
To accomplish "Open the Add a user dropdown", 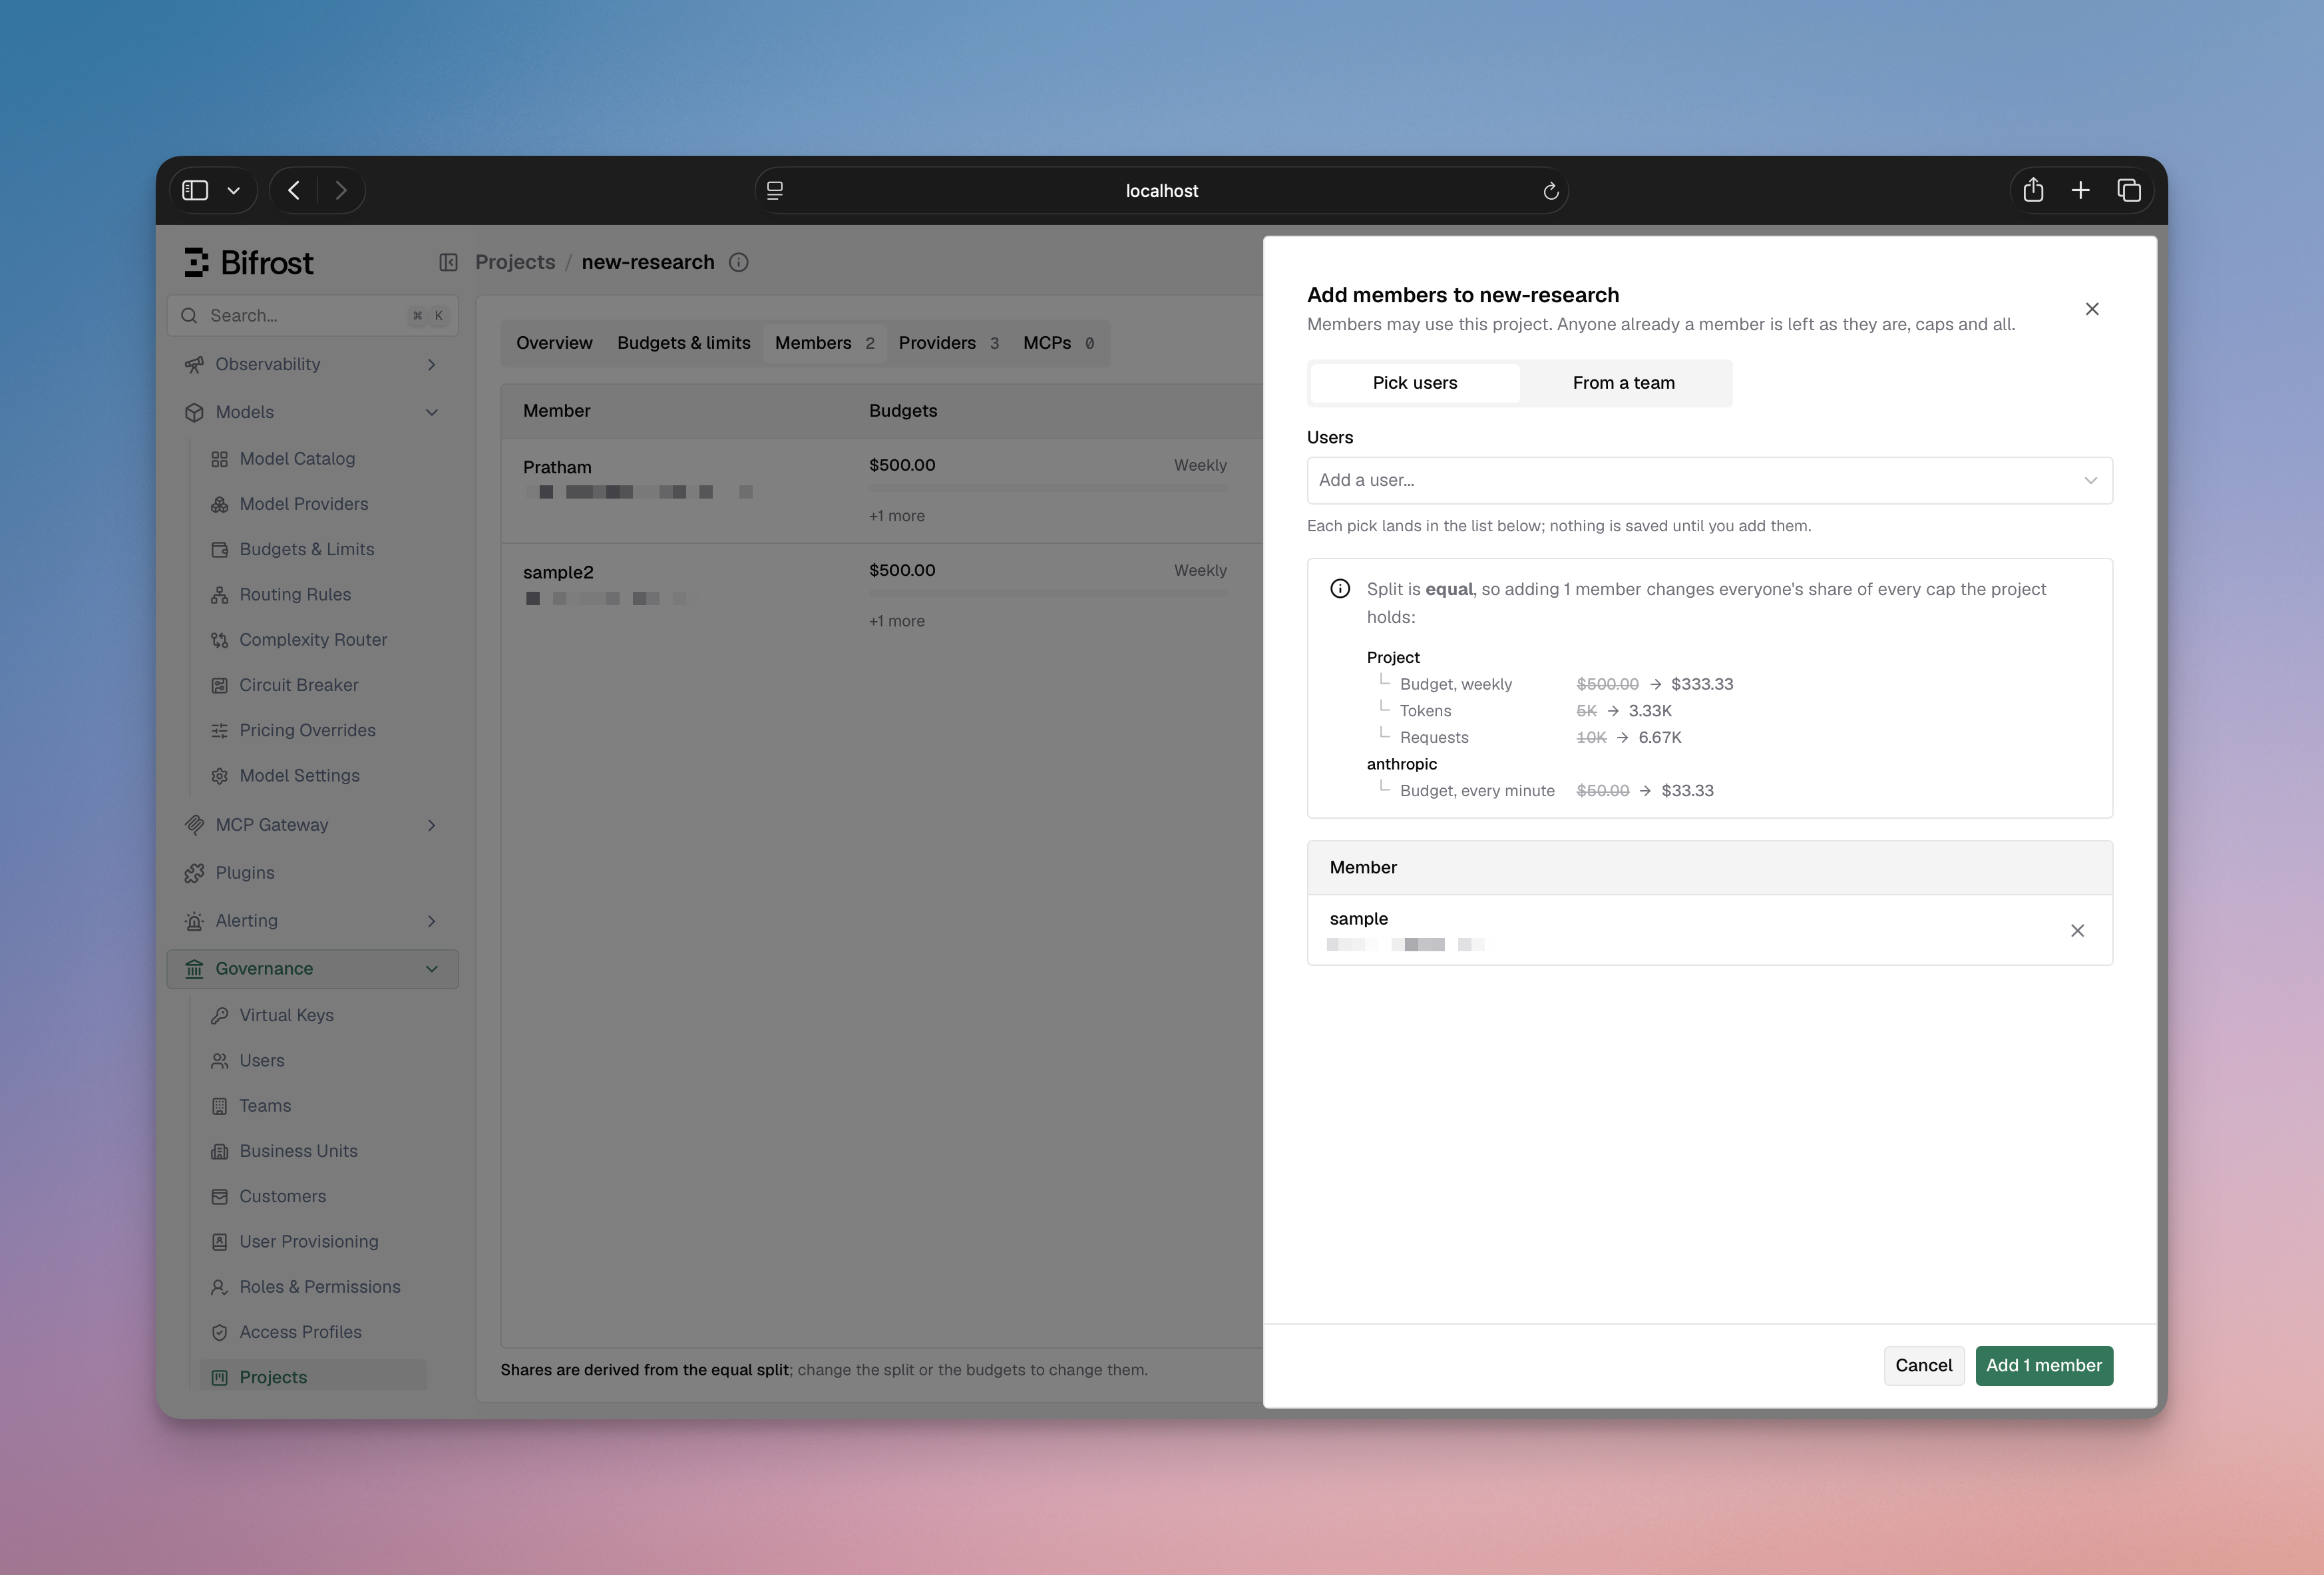I will (1709, 481).
